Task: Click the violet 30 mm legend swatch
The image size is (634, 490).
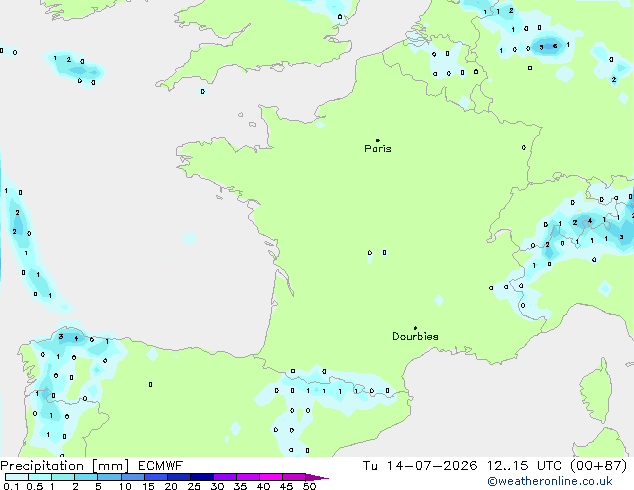Action: (x=225, y=477)
